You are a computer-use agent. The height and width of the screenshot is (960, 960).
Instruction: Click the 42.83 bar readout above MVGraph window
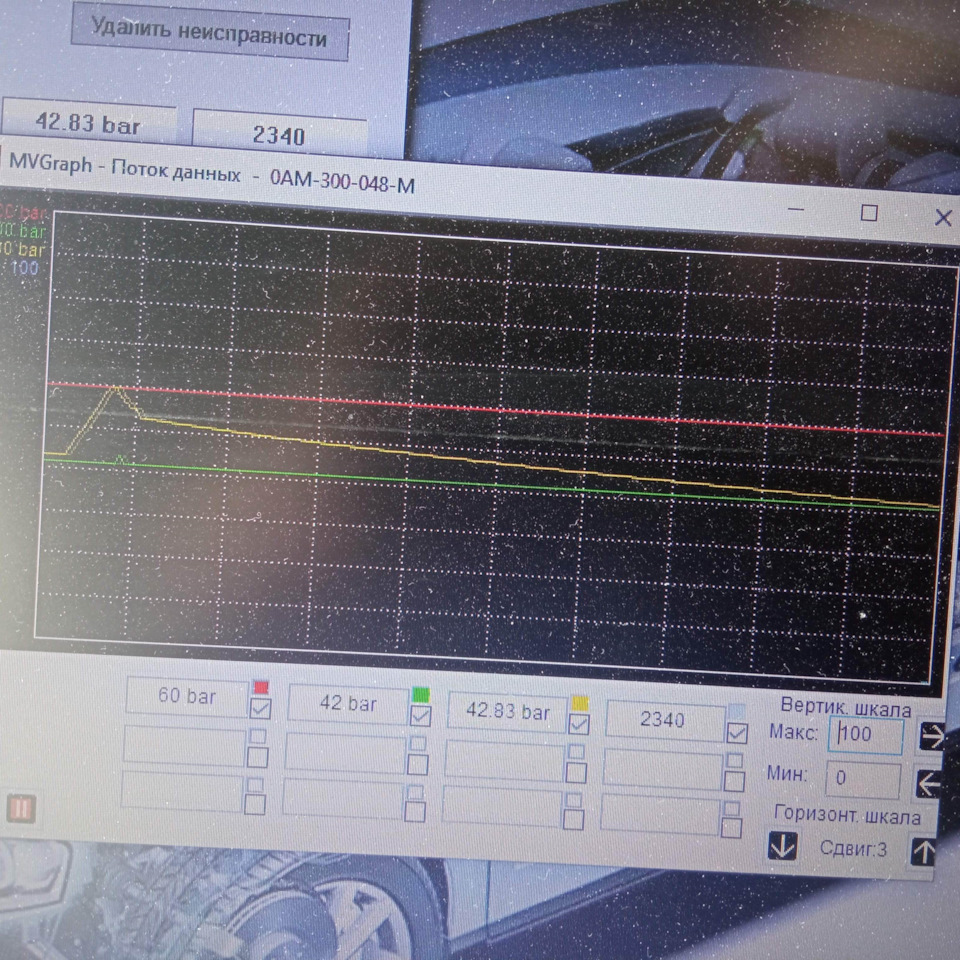(x=89, y=121)
